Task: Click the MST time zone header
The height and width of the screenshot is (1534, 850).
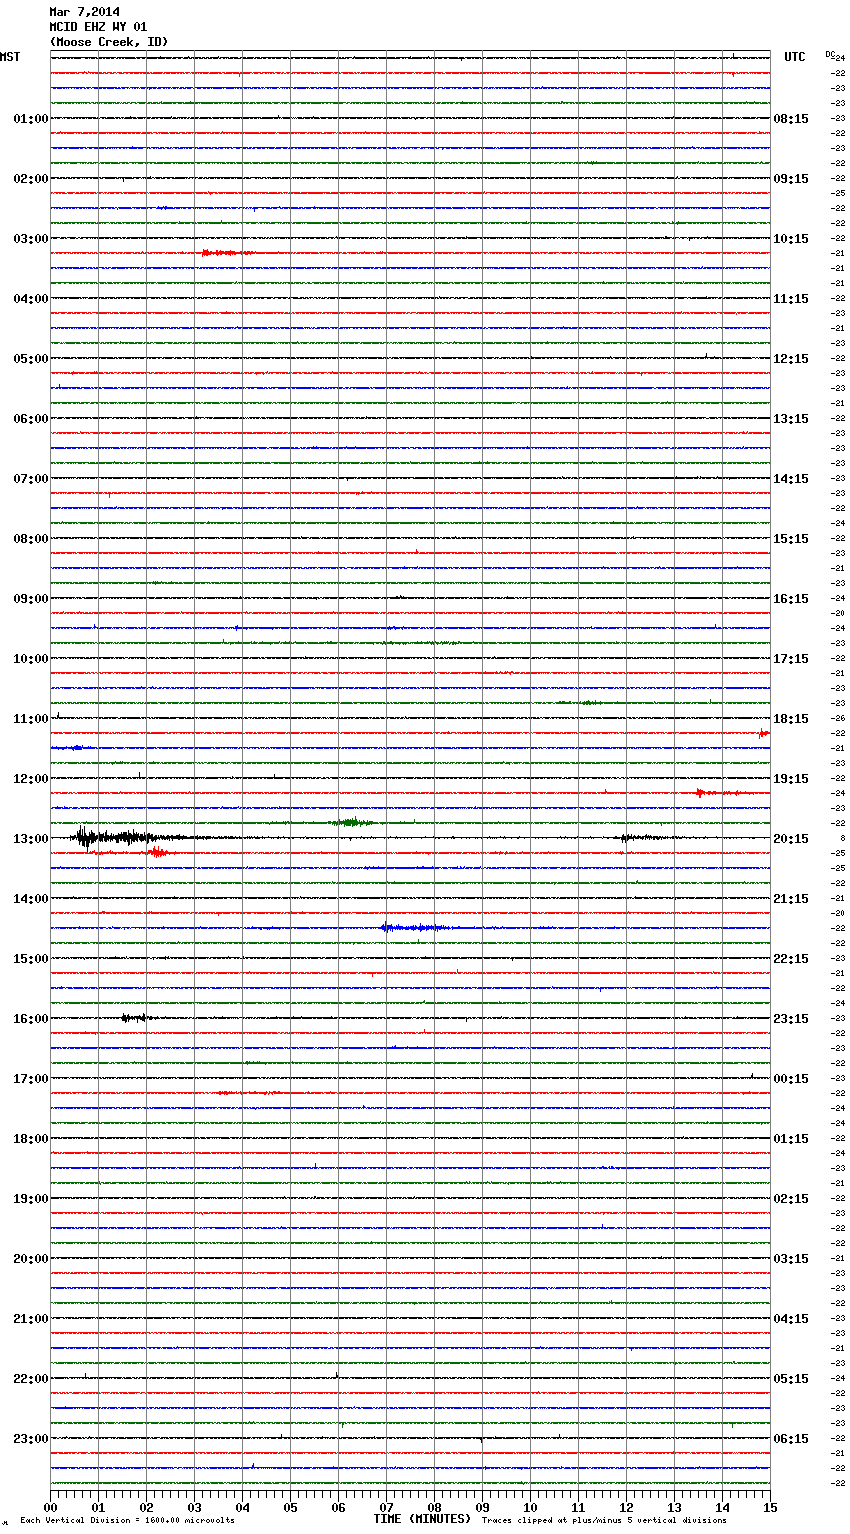Action: point(10,57)
